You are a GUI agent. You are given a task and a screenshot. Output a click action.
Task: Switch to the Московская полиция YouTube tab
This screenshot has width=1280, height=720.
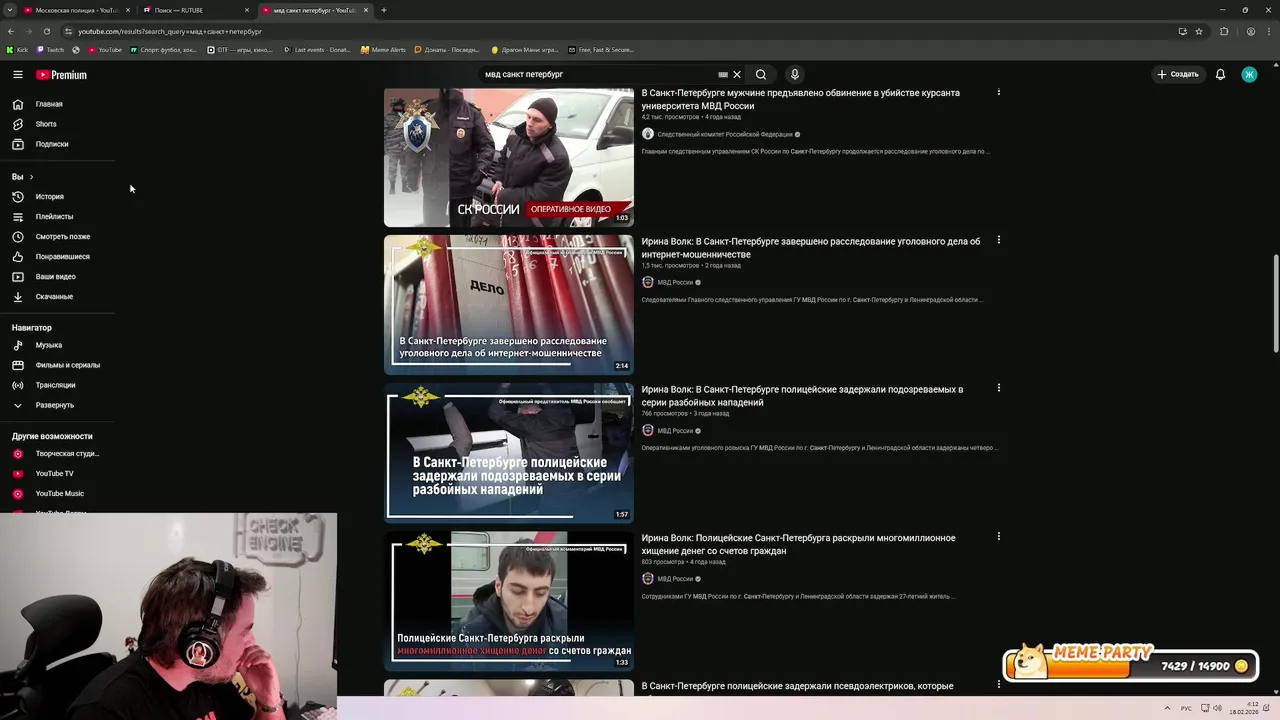tap(76, 10)
